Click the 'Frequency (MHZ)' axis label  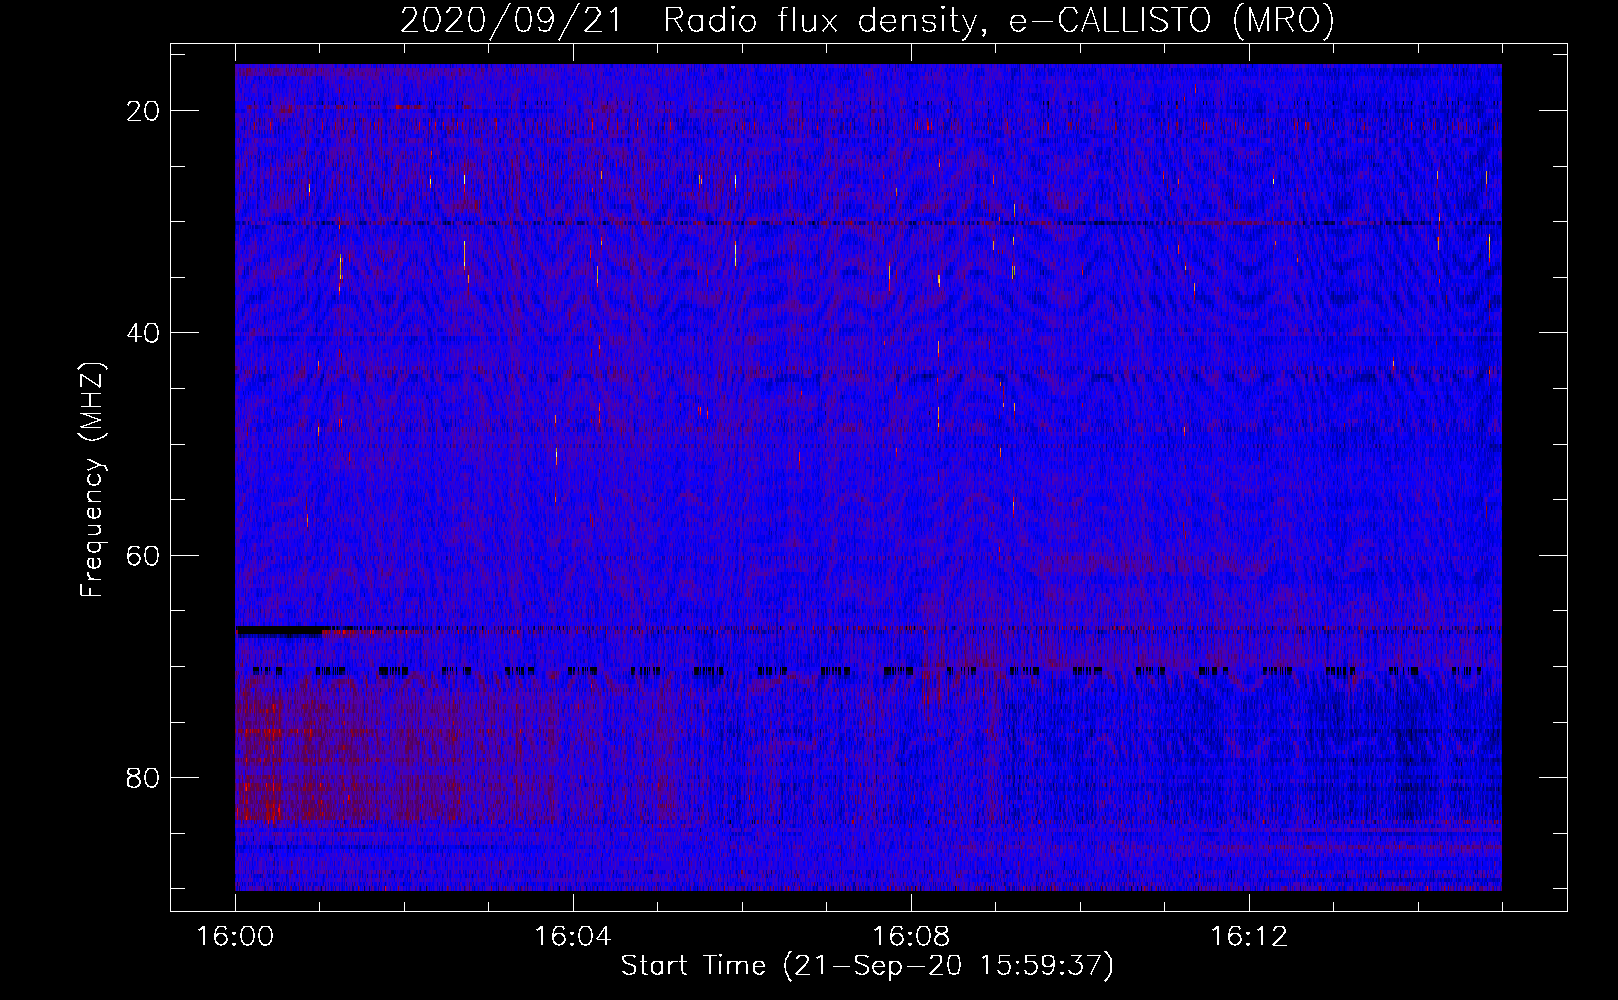(92, 480)
